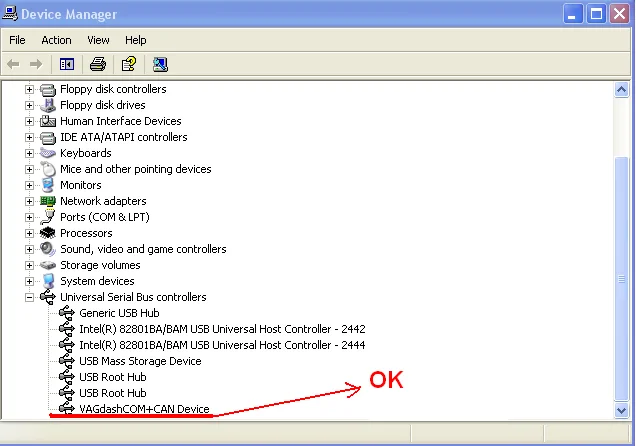Select the Processors label

click(86, 233)
